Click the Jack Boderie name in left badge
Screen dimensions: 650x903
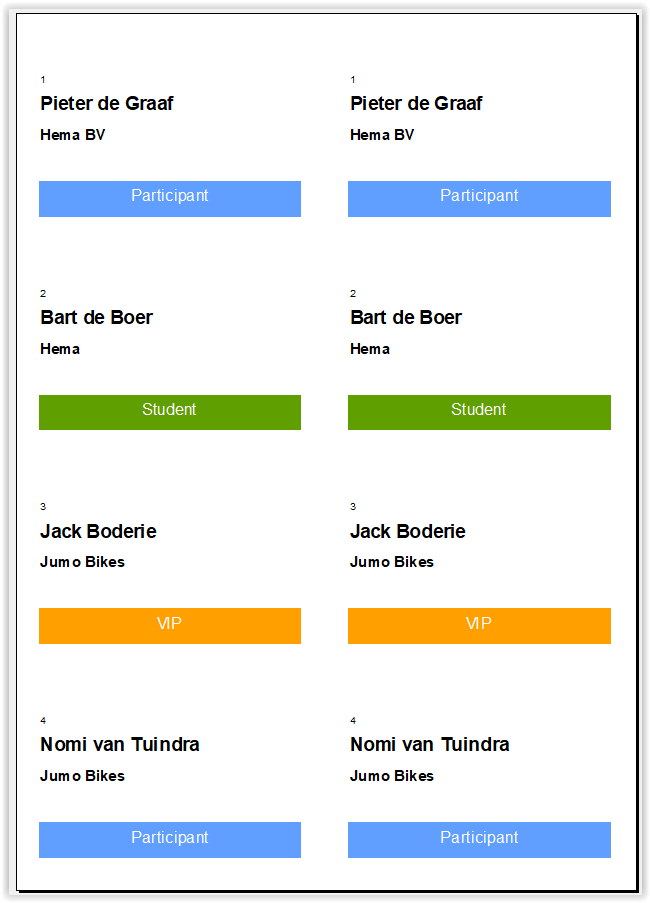[x=98, y=531]
